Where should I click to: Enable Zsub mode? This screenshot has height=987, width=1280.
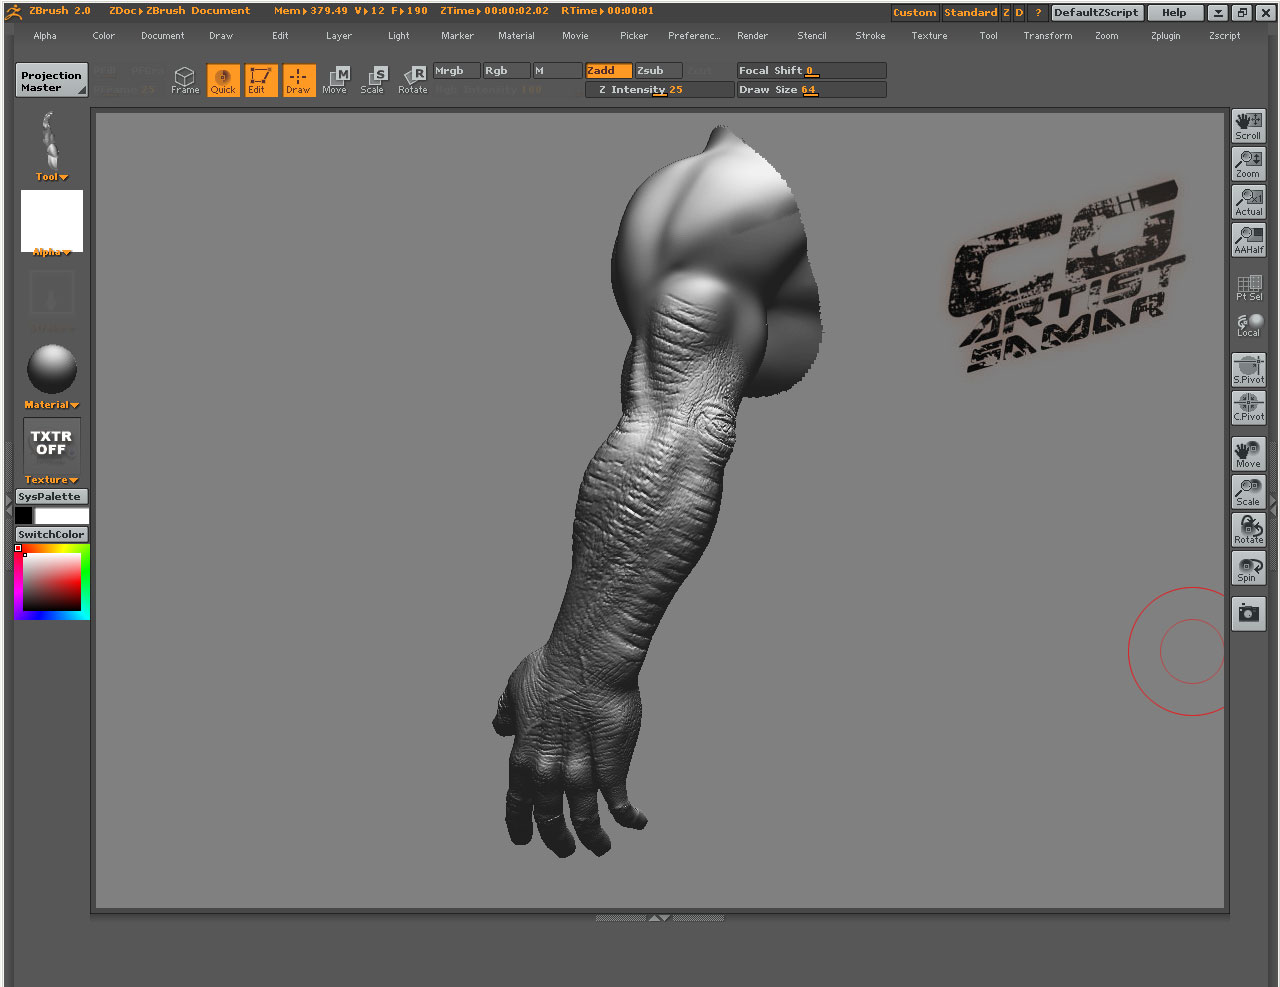(x=656, y=70)
